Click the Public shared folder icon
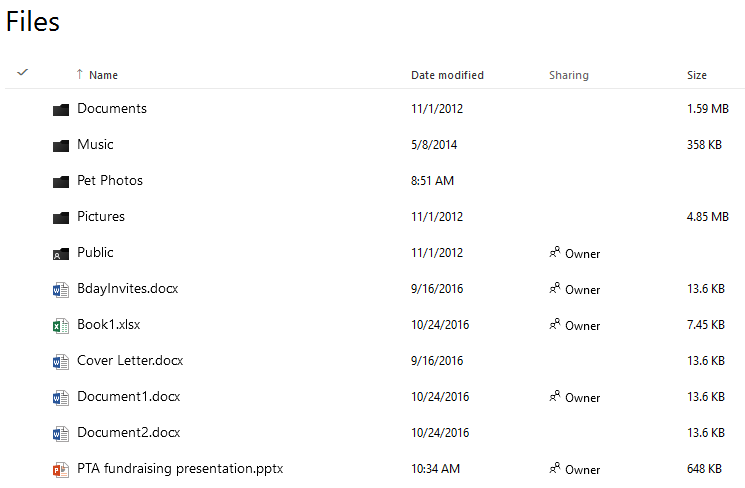This screenshot has width=745, height=488. (x=61, y=254)
